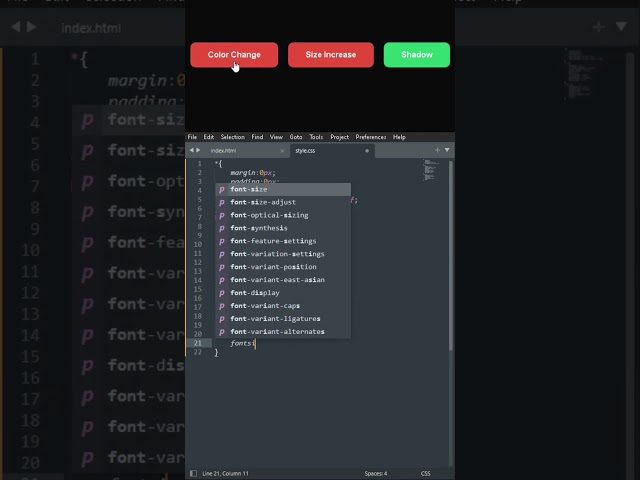Select font-optical-sizing suggestion

coord(283,215)
